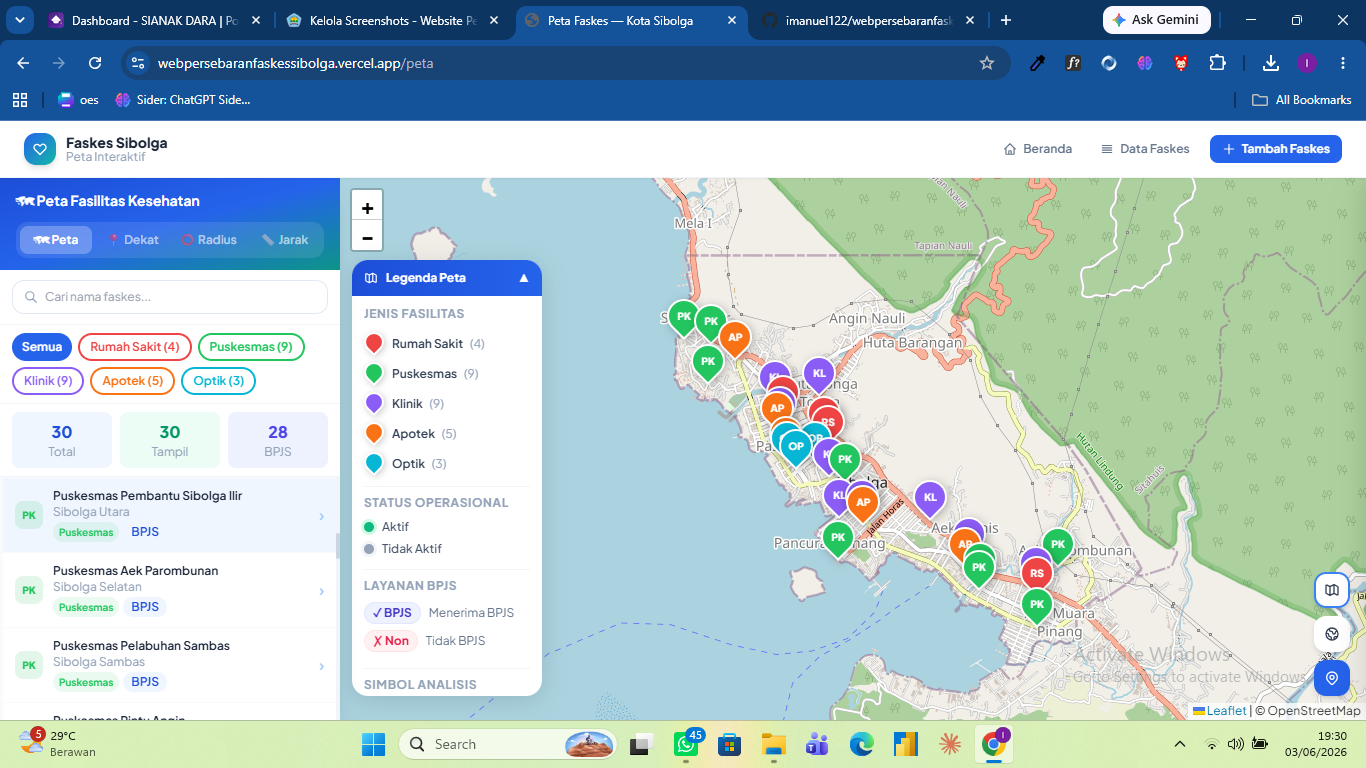Viewport: 1366px width, 768px height.
Task: Open Chrome tab search dropdown arrow
Action: pos(20,20)
